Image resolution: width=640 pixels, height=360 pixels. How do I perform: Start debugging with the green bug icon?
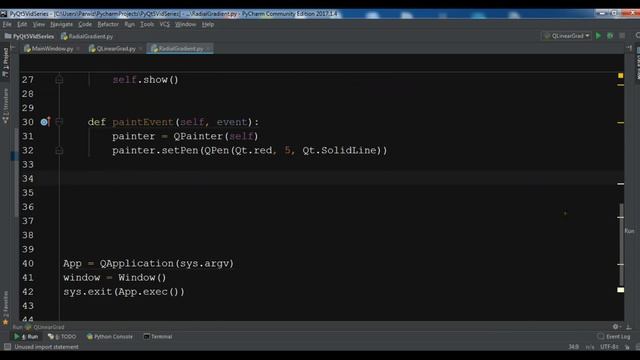pyautogui.click(x=610, y=36)
